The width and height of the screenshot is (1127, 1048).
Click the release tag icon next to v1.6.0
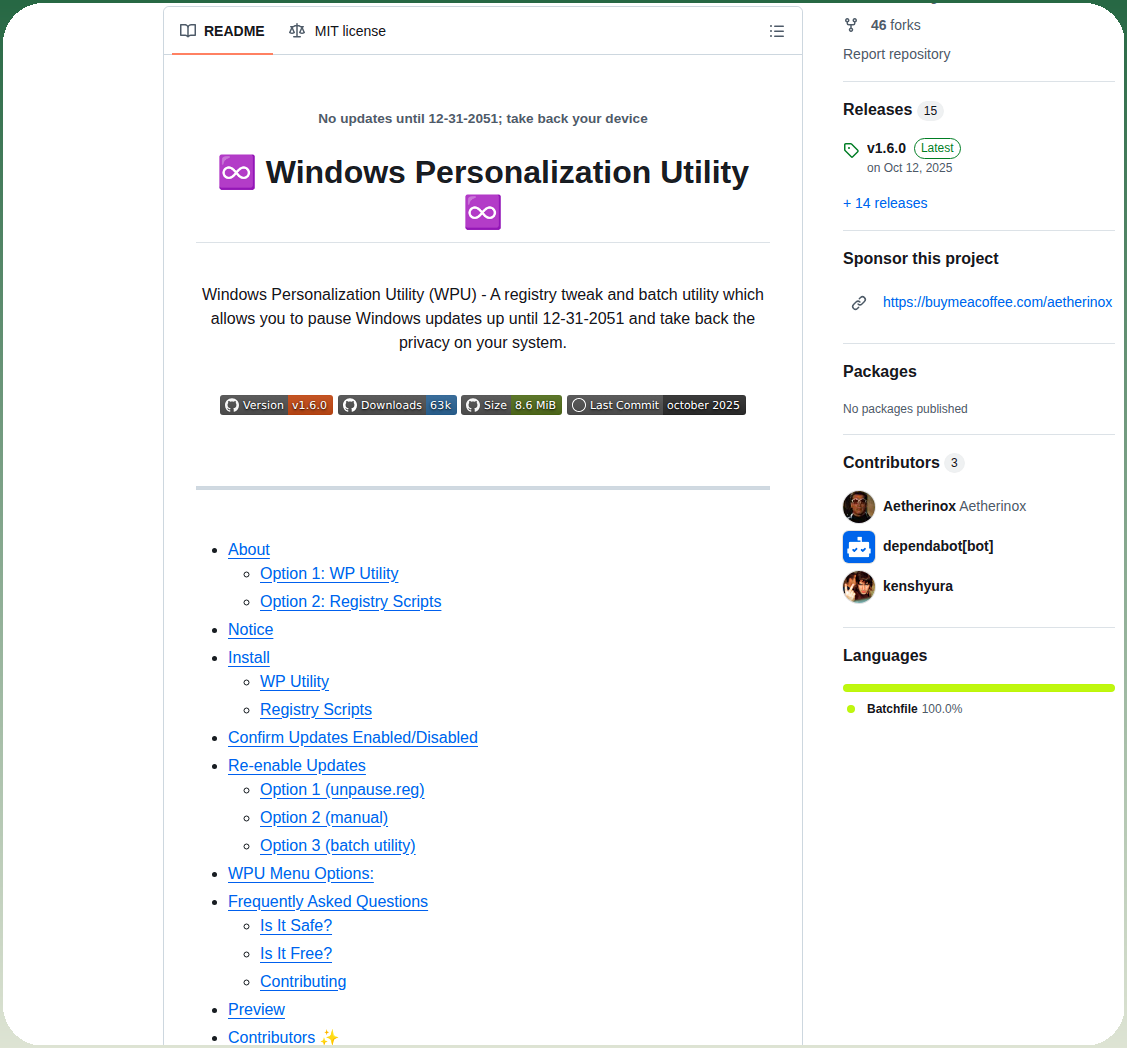tap(851, 150)
